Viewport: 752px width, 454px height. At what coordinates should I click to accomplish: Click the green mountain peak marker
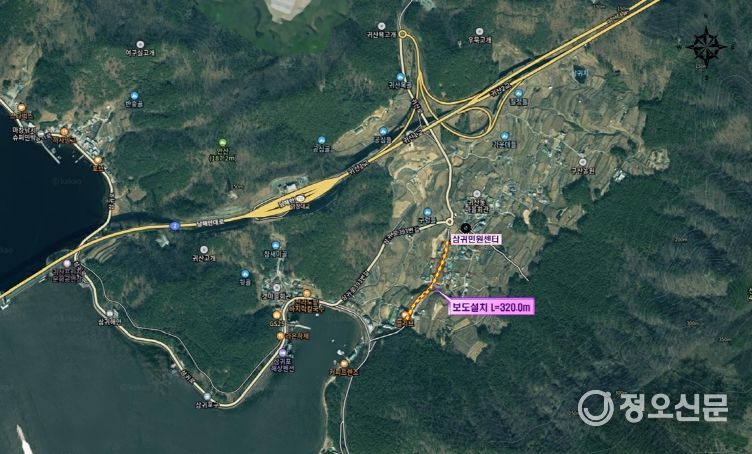[222, 142]
